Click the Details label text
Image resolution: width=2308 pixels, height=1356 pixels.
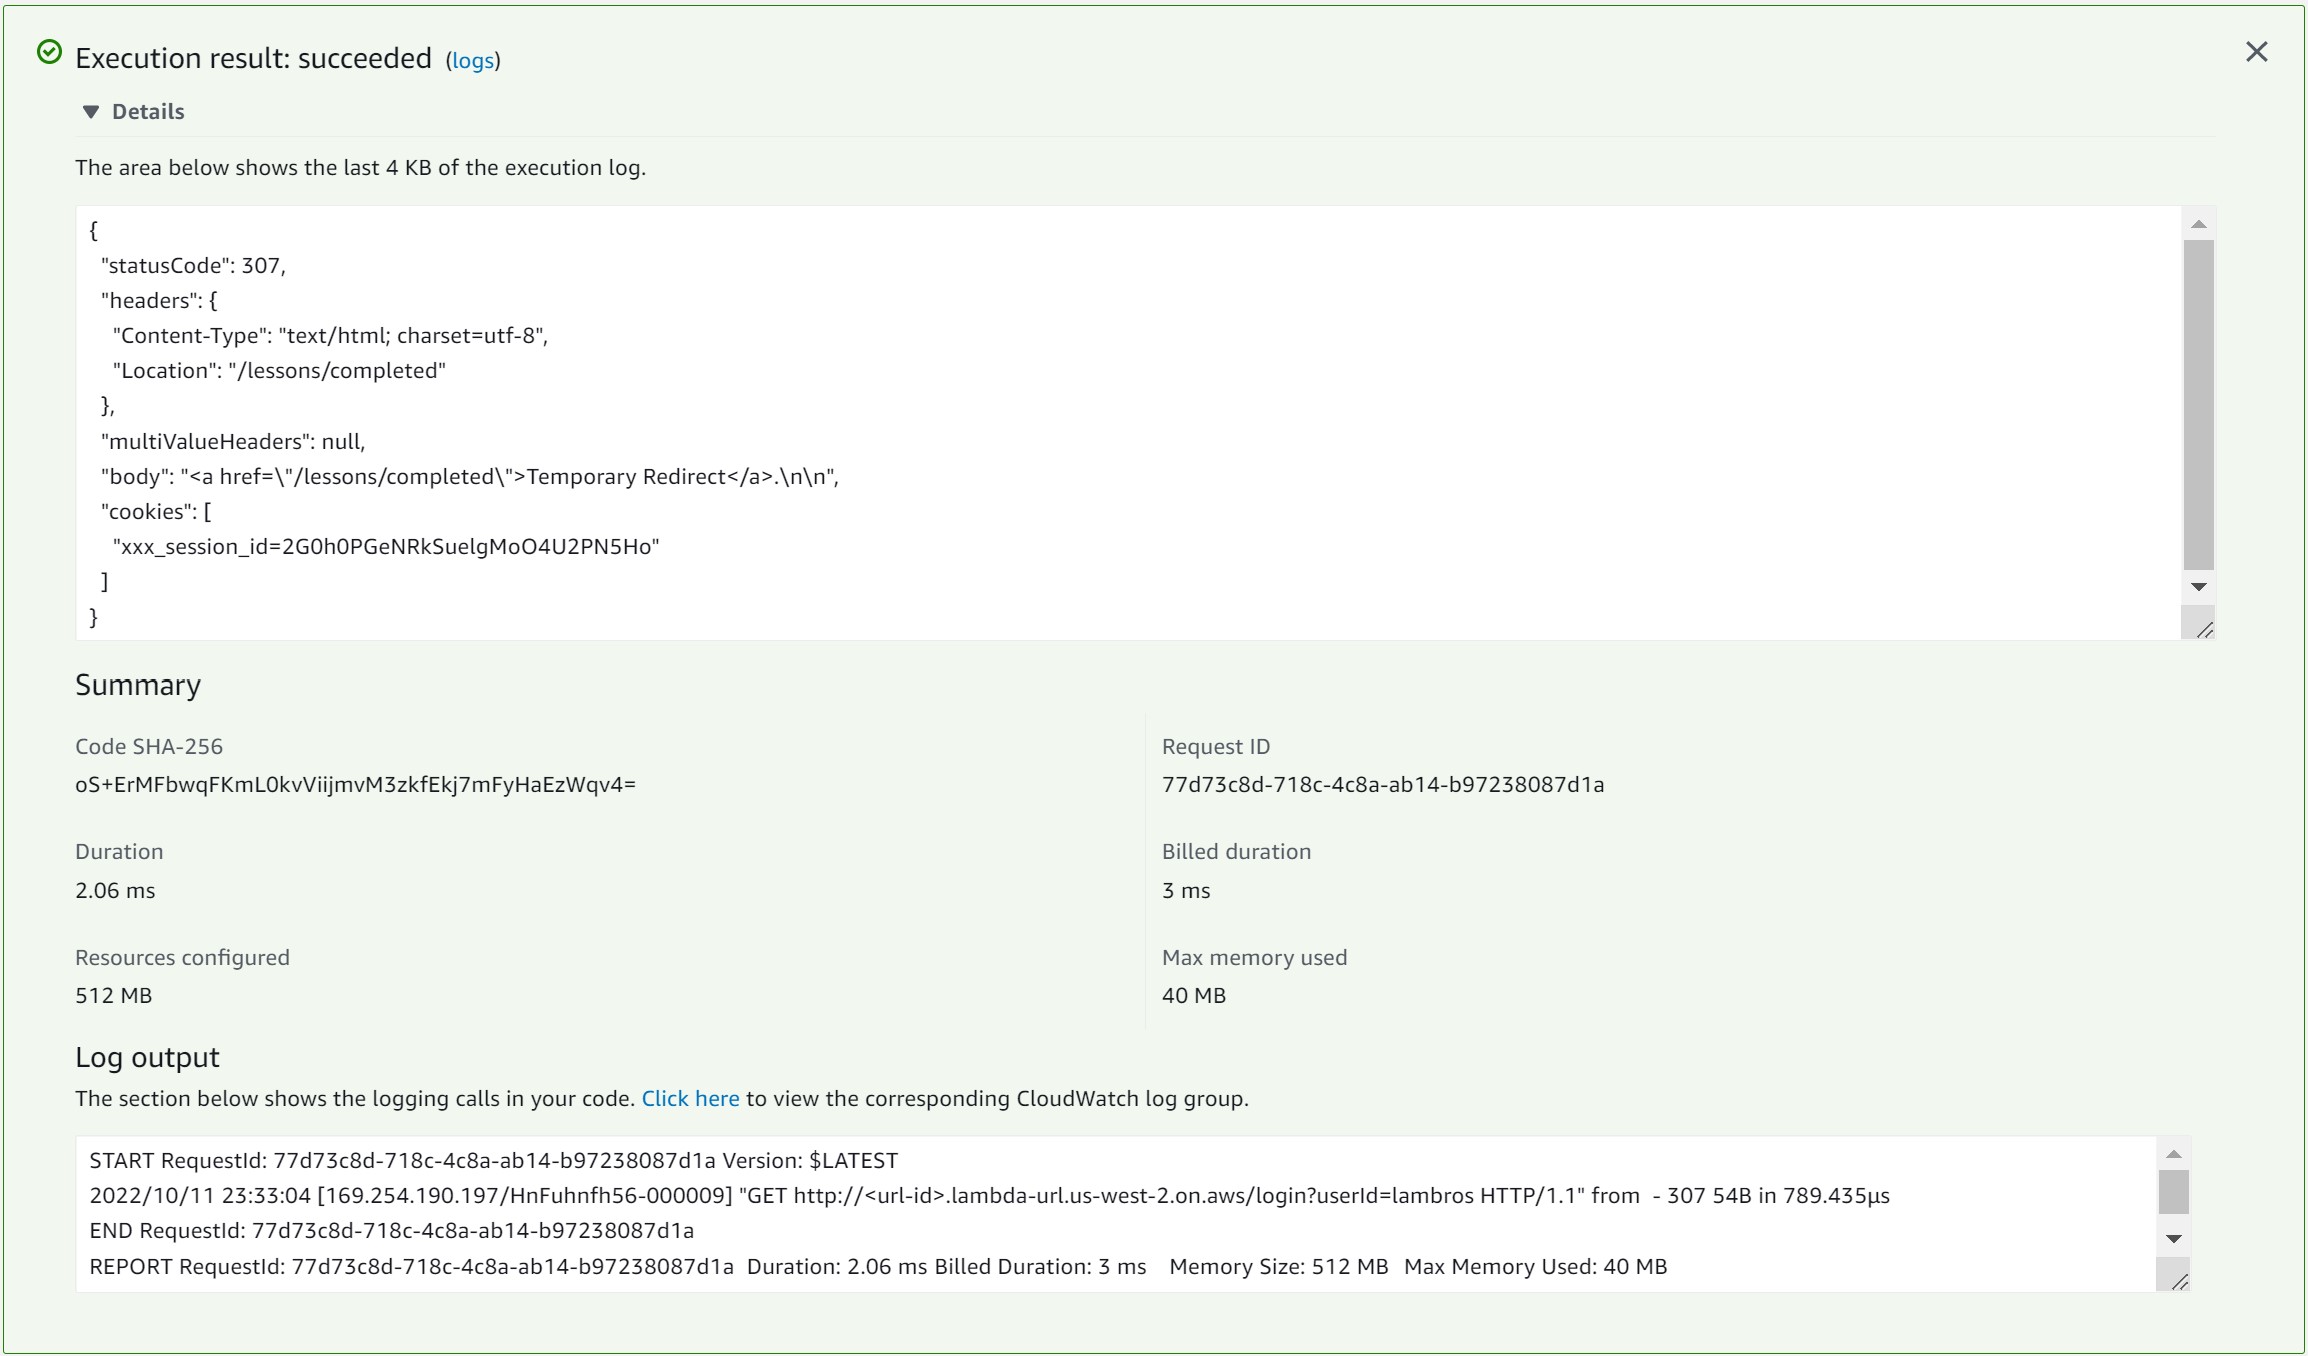(148, 112)
